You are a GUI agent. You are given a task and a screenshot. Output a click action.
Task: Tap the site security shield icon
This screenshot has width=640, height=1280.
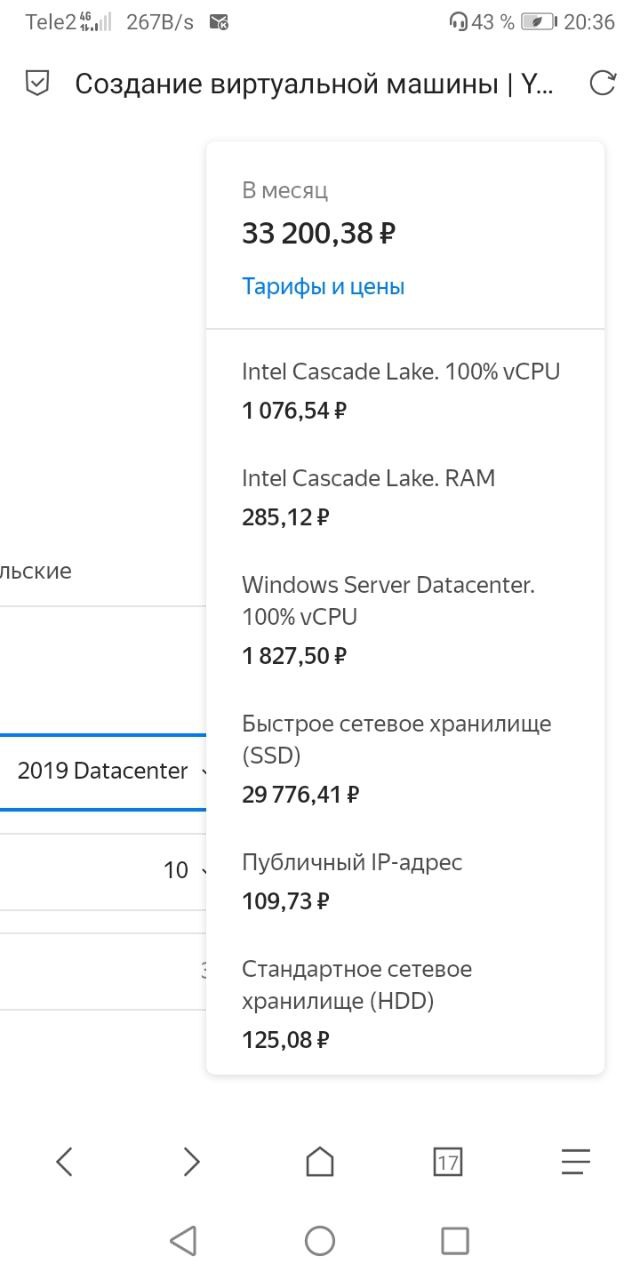coord(37,84)
